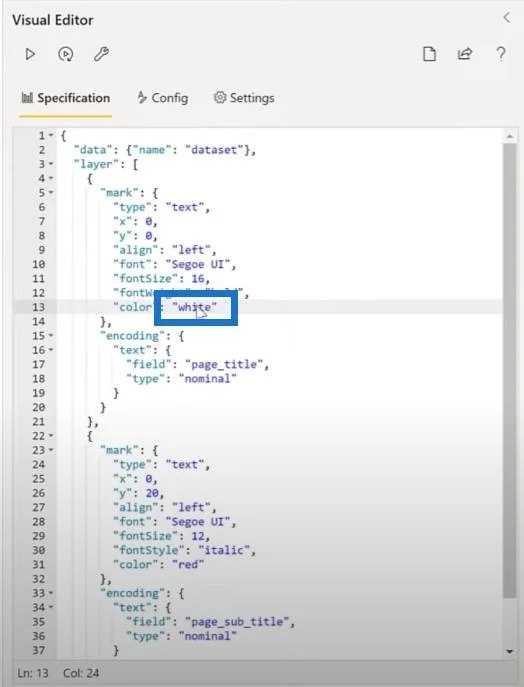Collapse the Visual Editor pane chevron
Image resolution: width=524 pixels, height=687 pixels.
(x=507, y=18)
